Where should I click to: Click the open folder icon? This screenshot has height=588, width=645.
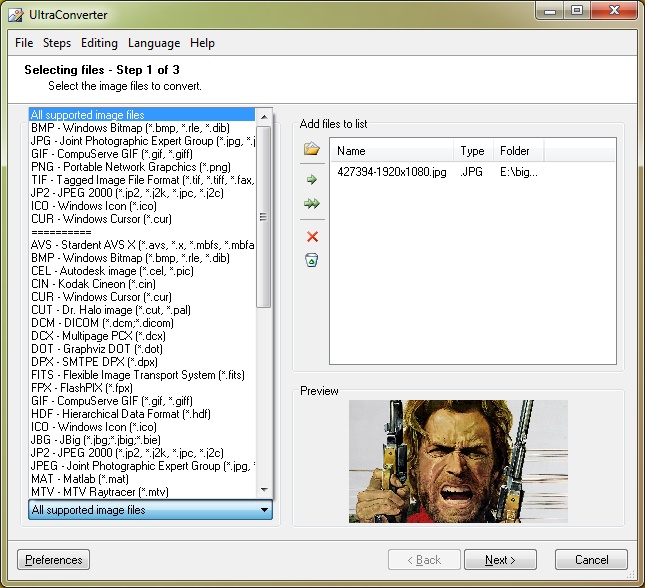click(312, 150)
